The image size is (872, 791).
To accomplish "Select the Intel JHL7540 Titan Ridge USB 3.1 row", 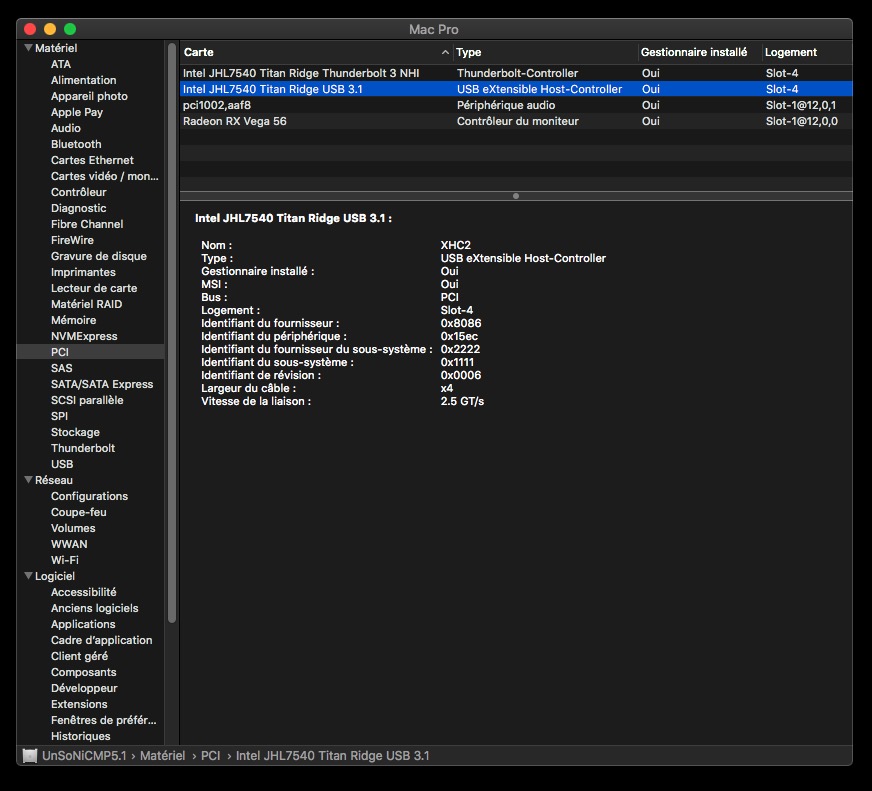I will [516, 89].
